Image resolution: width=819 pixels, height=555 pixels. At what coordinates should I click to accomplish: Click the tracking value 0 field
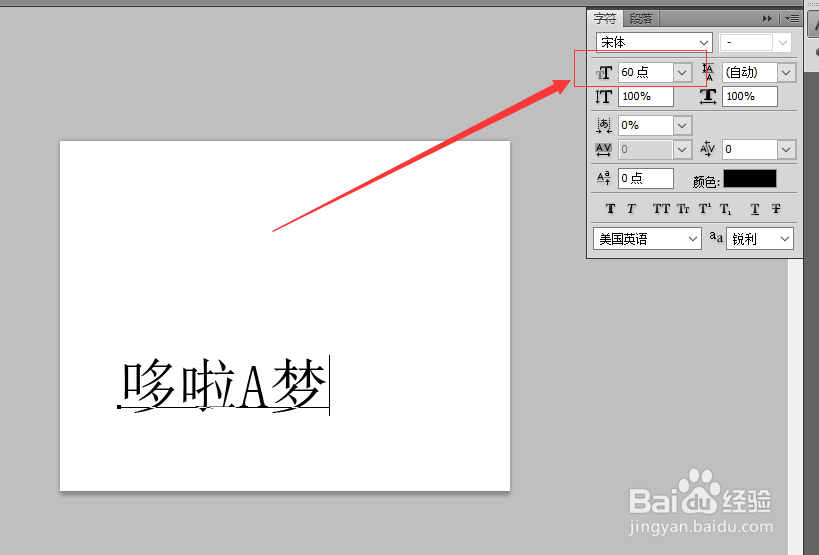[750, 150]
